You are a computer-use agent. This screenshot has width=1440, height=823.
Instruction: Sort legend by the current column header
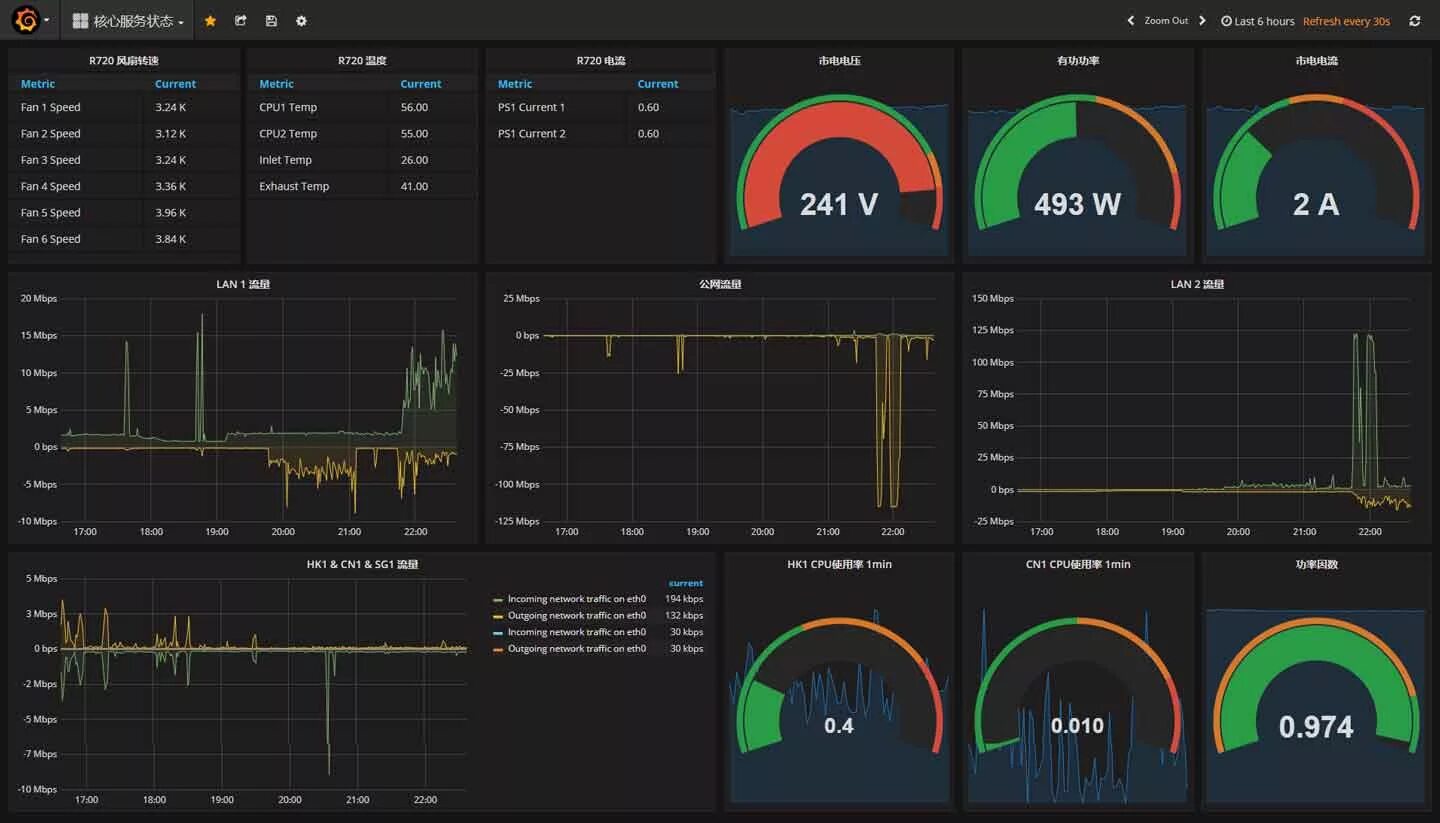(686, 583)
